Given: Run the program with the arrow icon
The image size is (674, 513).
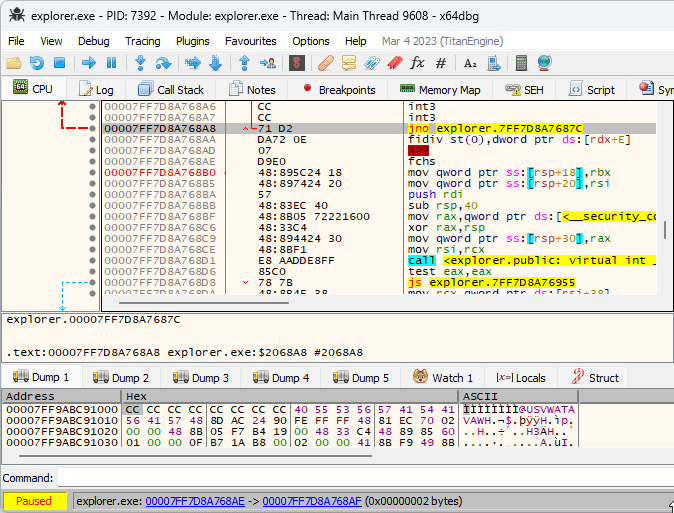Looking at the screenshot, I should tap(89, 63).
